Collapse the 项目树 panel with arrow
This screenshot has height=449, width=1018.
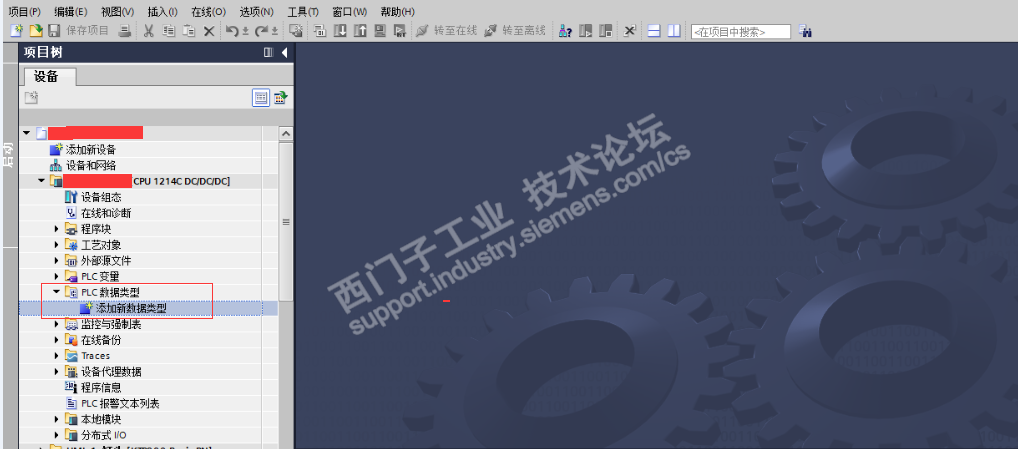284,53
